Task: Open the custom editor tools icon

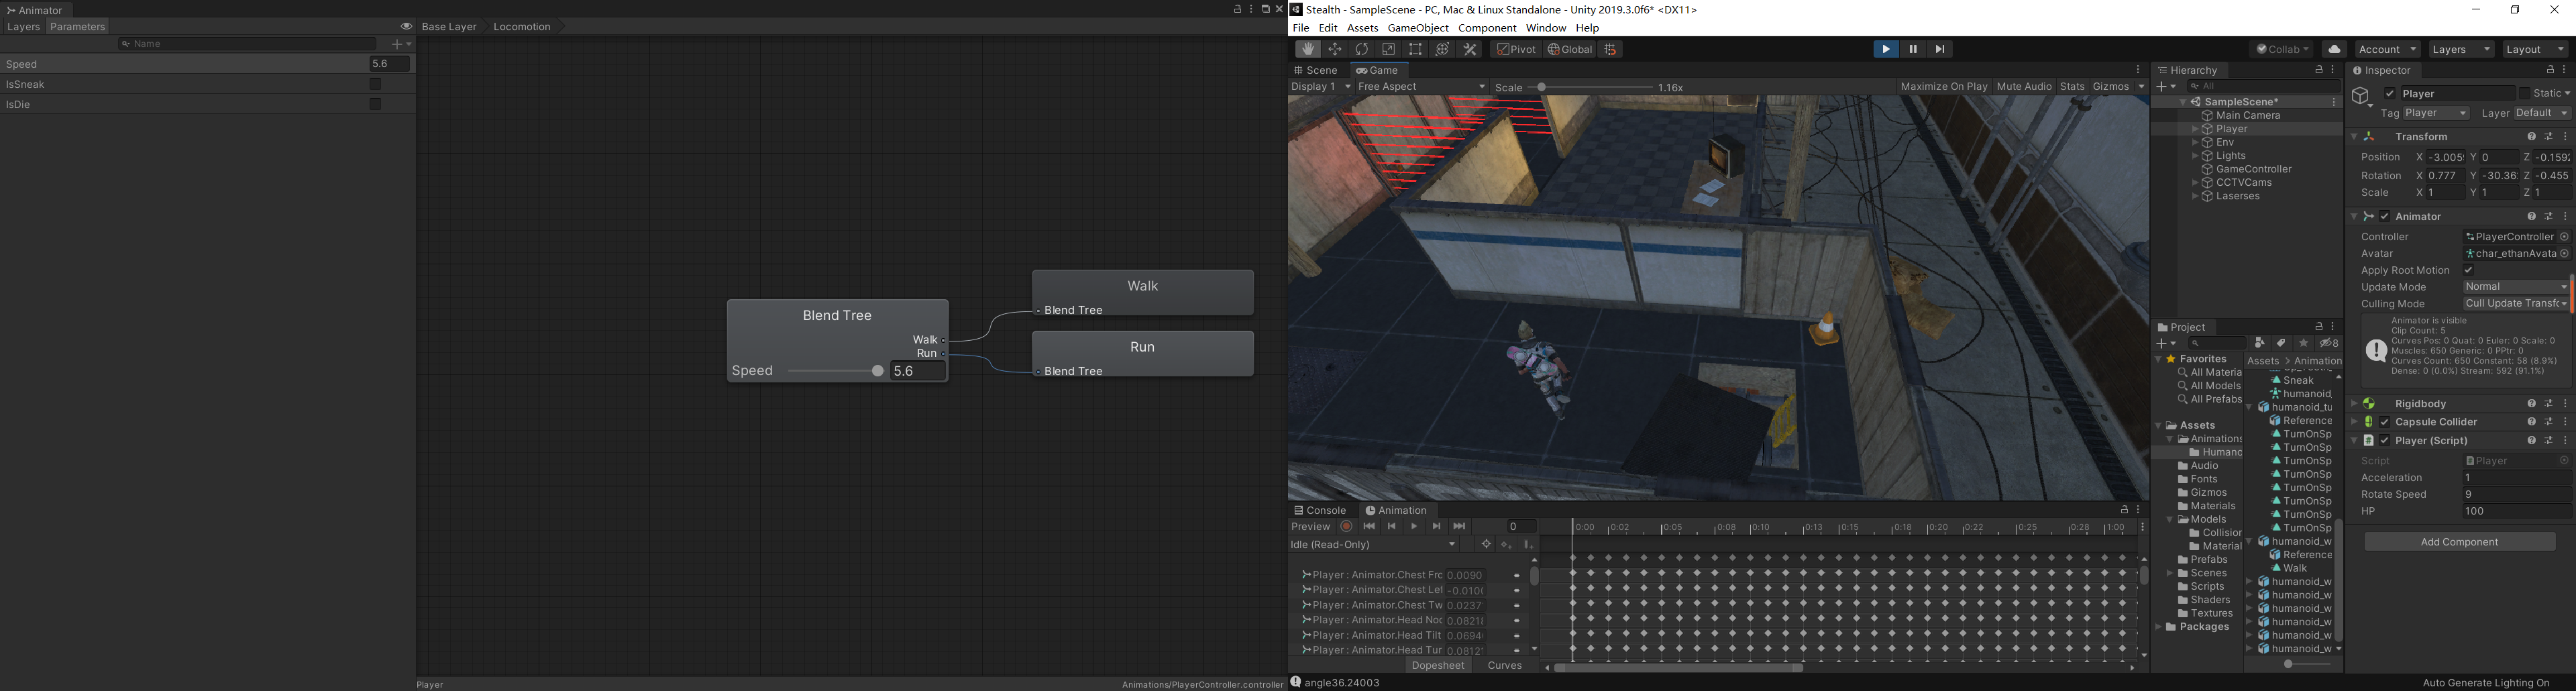Action: click(x=1470, y=49)
